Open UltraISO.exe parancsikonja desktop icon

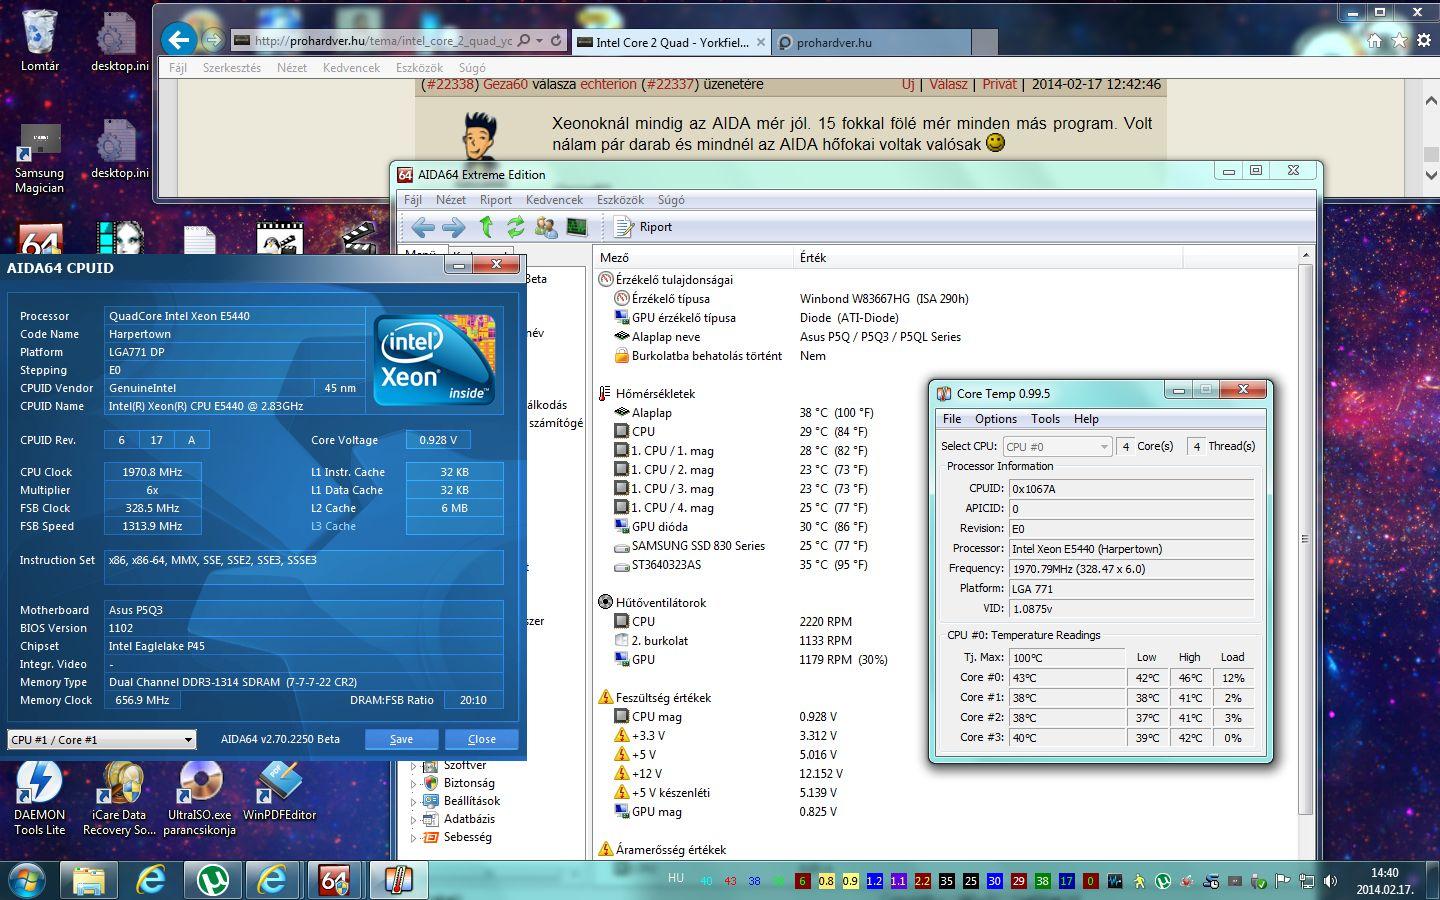(200, 798)
